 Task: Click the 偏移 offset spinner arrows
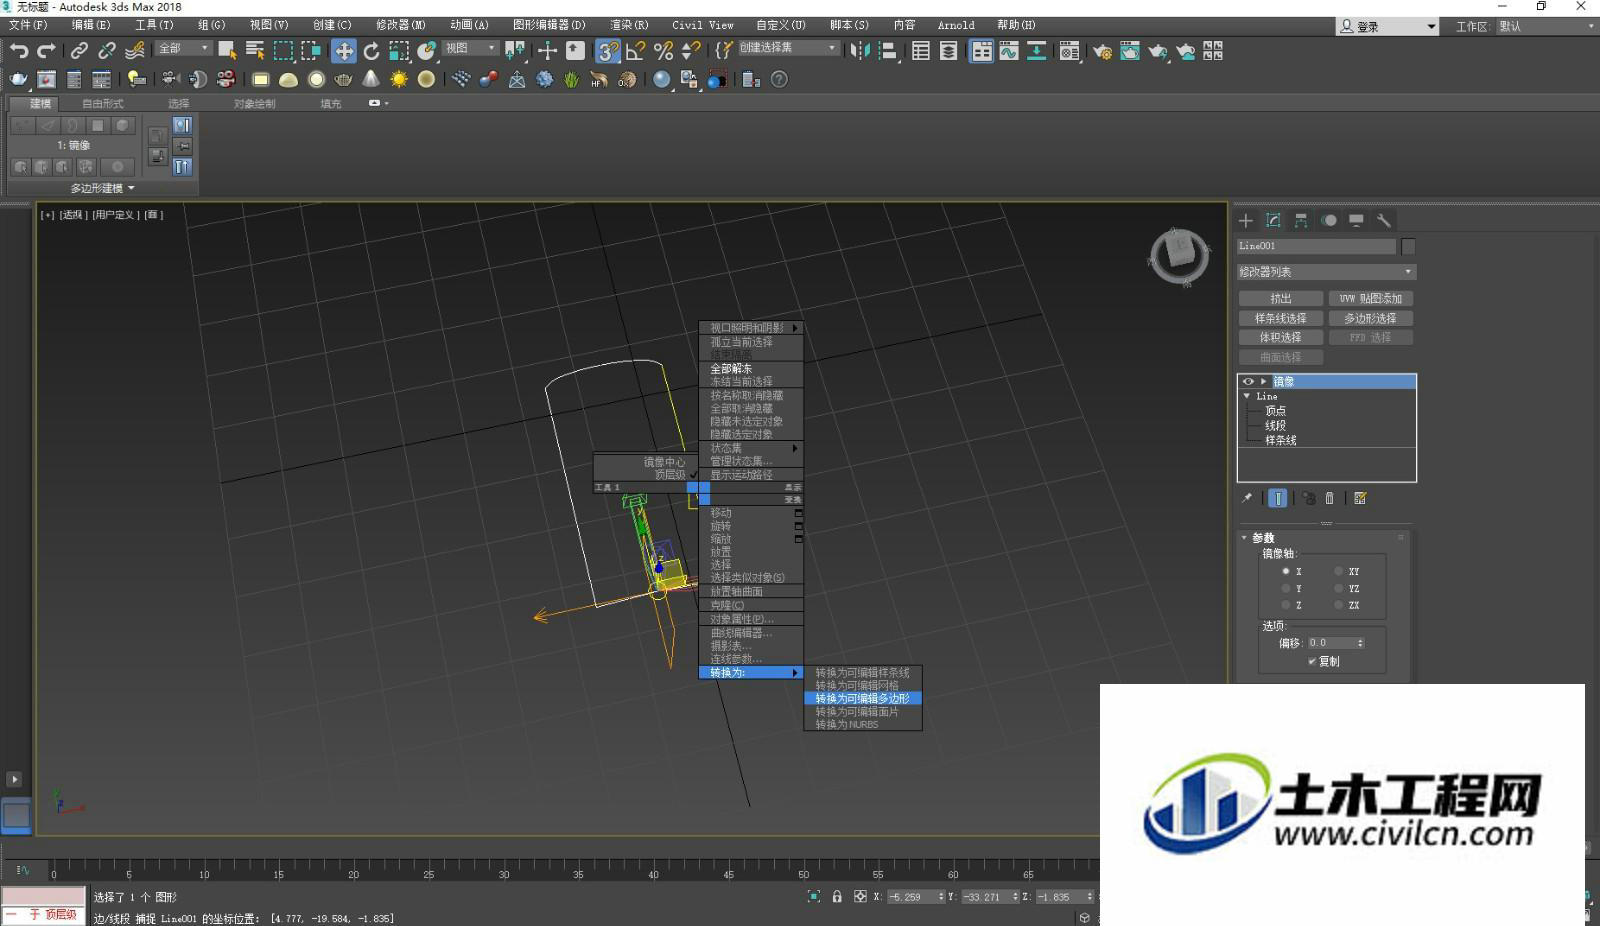[x=1360, y=643]
